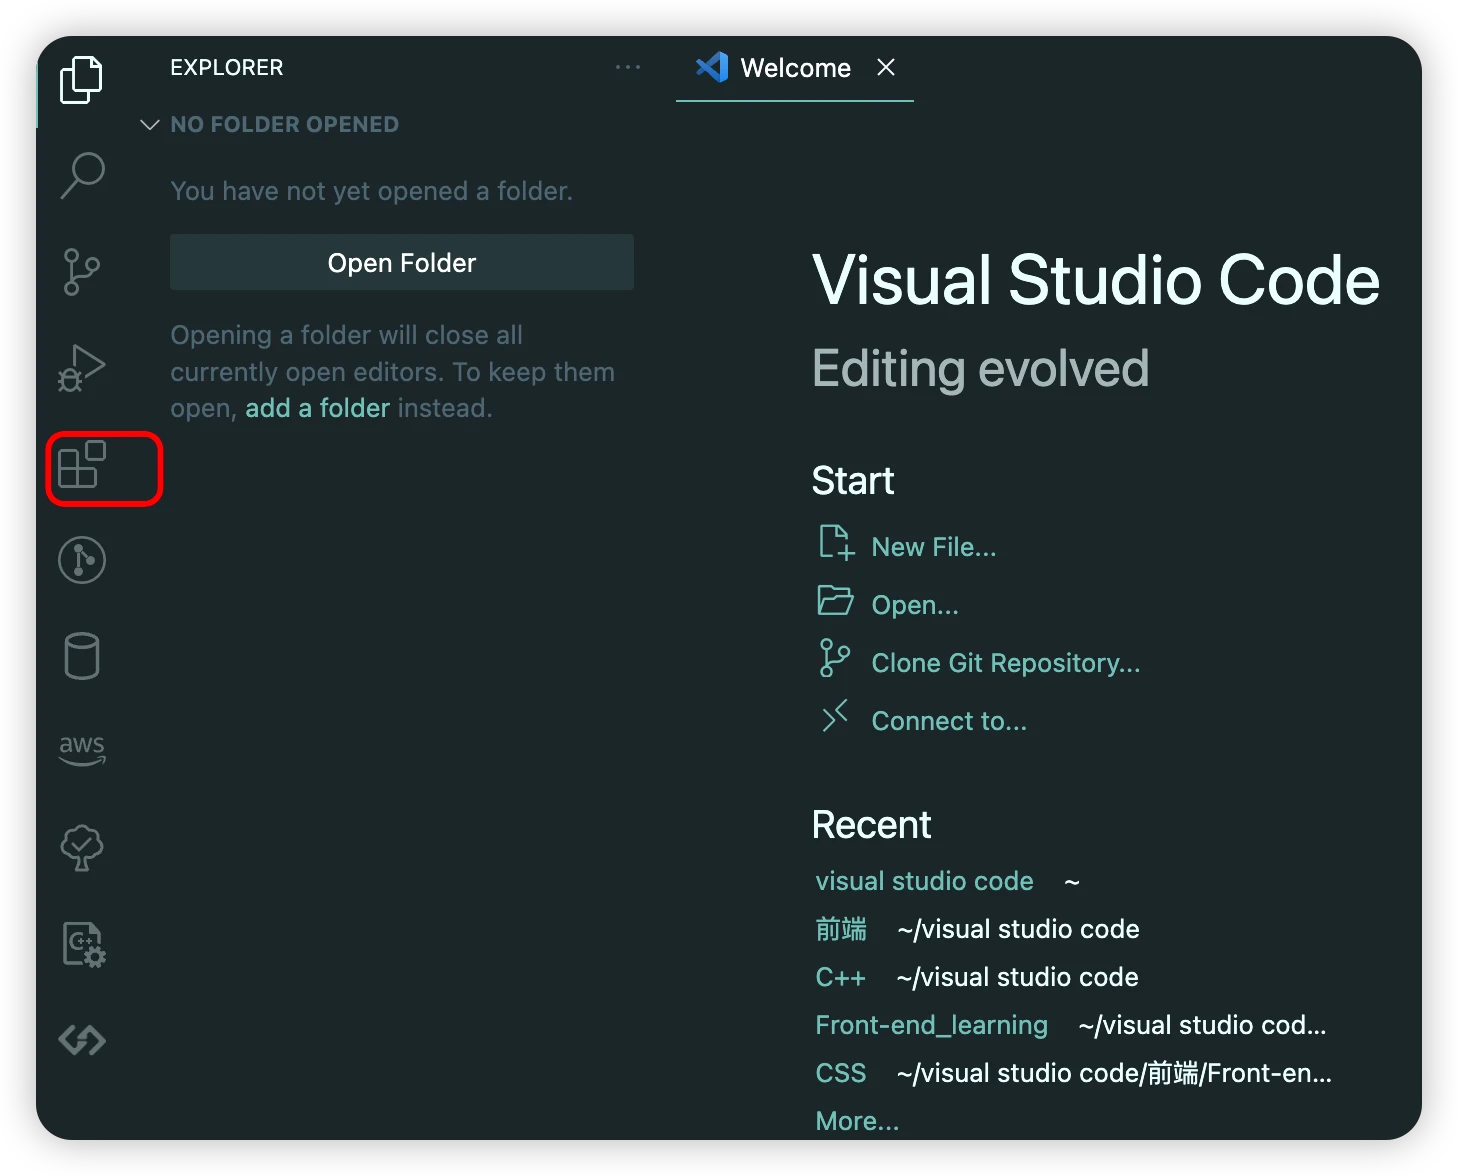Open Explorer more actions ellipsis
The height and width of the screenshot is (1176, 1458).
(x=628, y=67)
